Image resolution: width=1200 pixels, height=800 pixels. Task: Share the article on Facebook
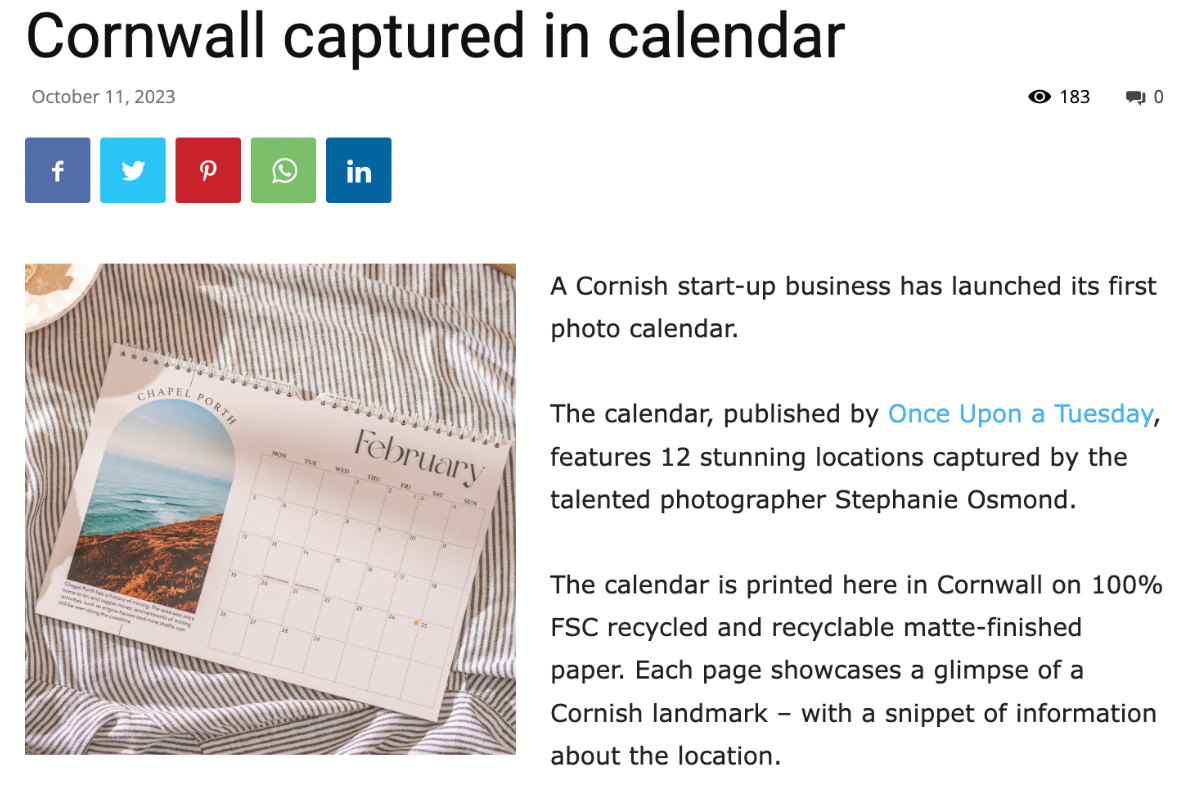[x=57, y=170]
